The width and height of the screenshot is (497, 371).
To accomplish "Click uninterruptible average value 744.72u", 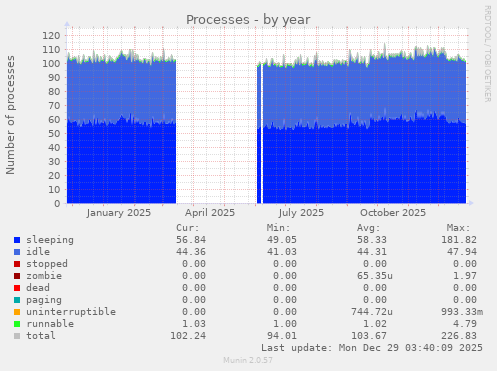I will coord(372,312).
